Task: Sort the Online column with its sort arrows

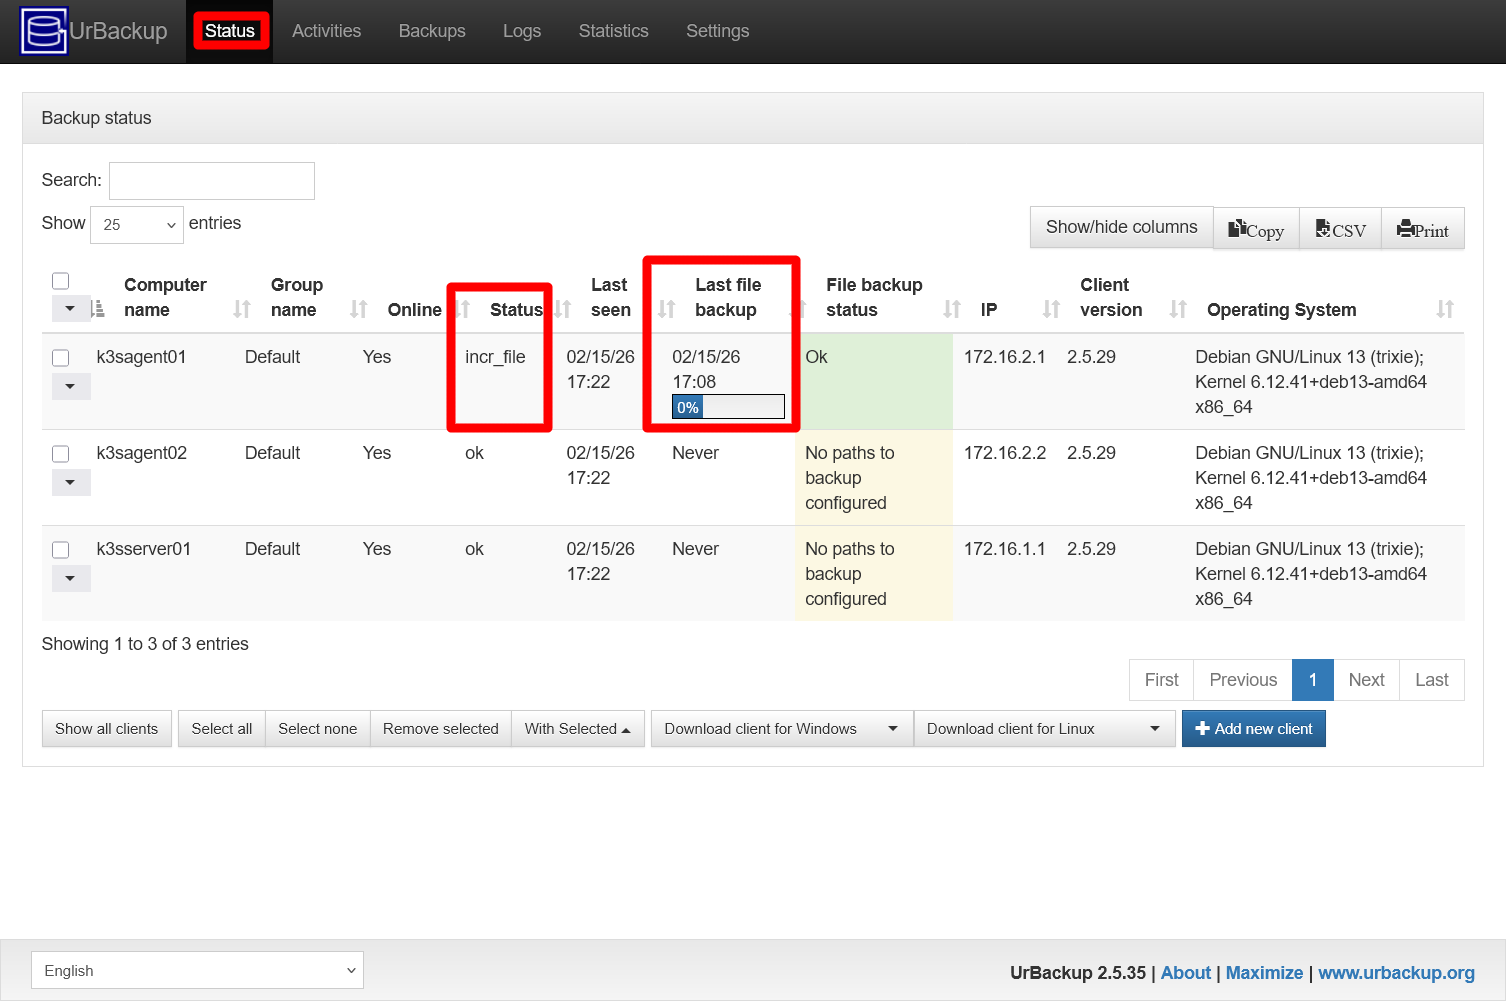Action: click(x=461, y=309)
